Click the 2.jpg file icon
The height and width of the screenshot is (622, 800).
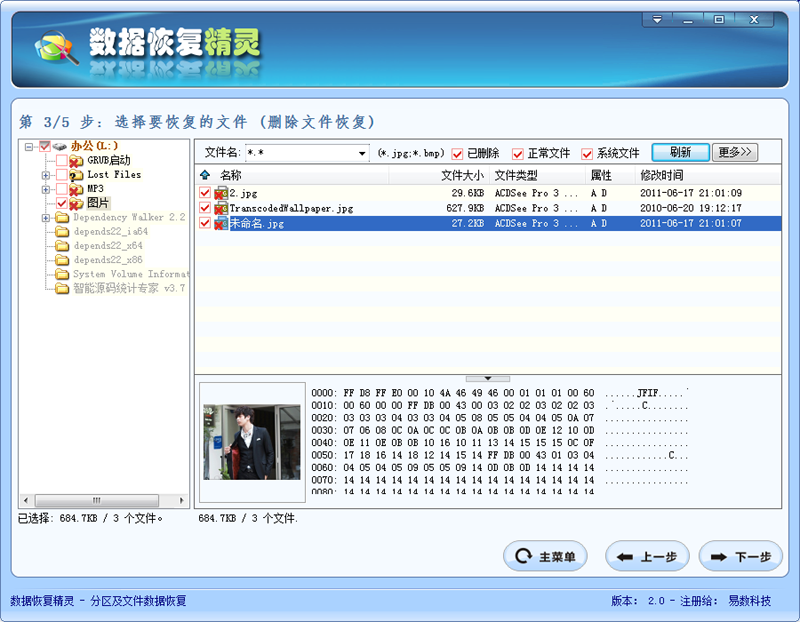pyautogui.click(x=221, y=193)
